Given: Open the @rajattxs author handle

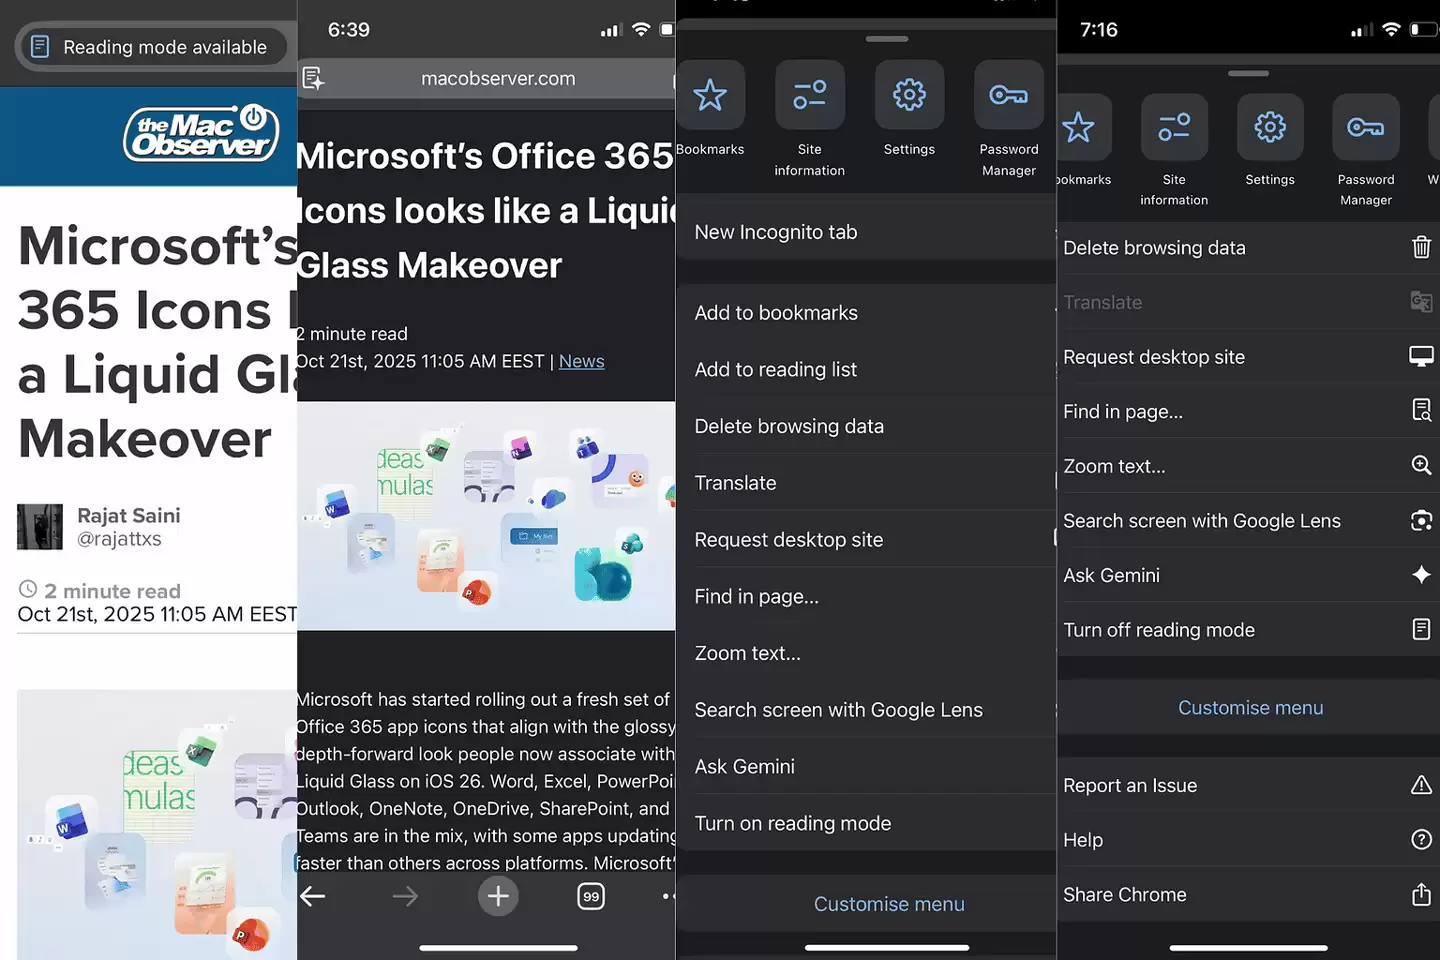Looking at the screenshot, I should click(119, 539).
